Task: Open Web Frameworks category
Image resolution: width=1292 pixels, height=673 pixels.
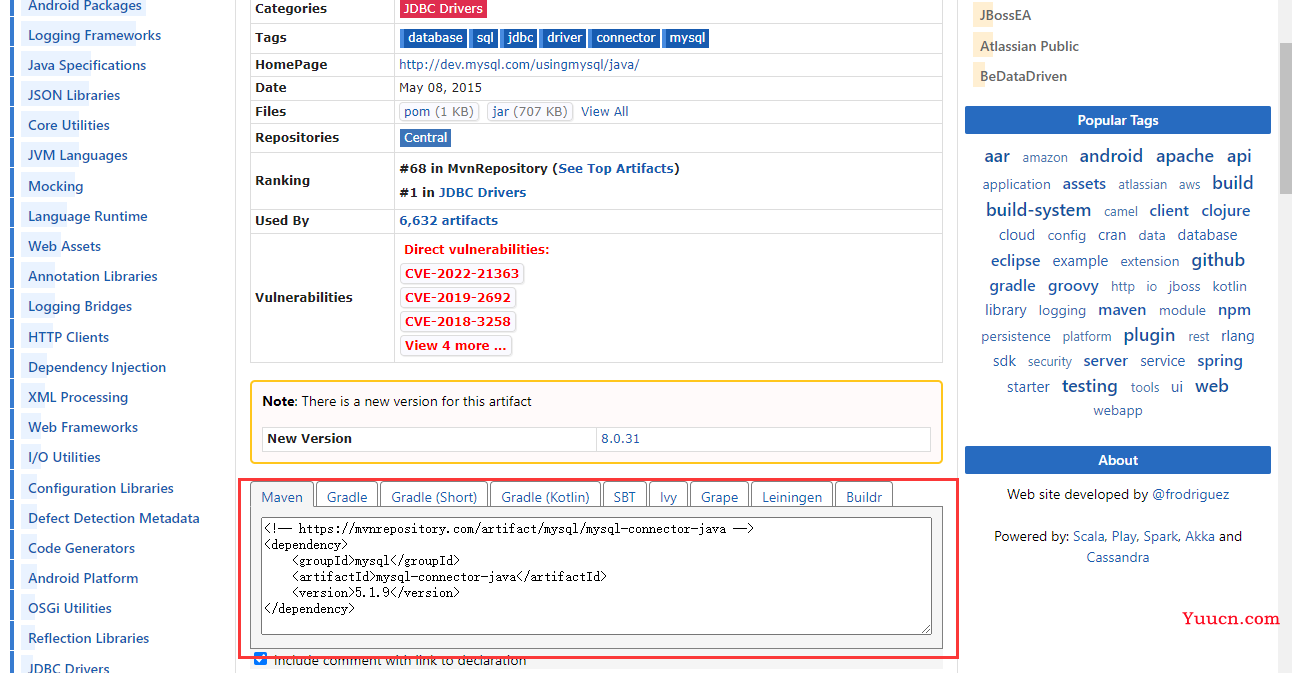Action: (83, 427)
